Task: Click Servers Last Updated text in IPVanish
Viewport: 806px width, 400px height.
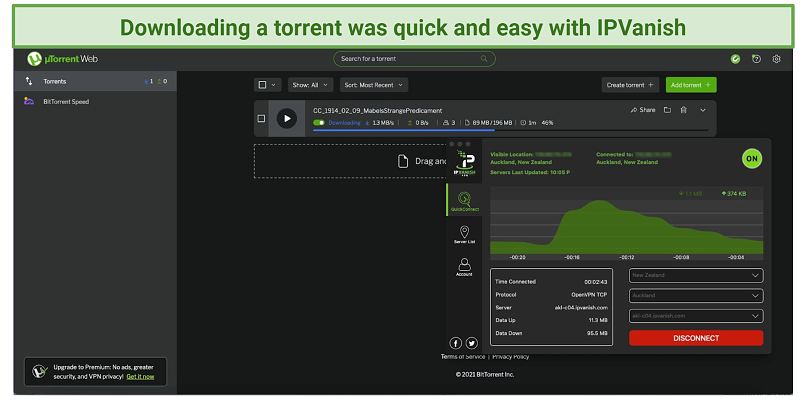Action: click(x=530, y=172)
